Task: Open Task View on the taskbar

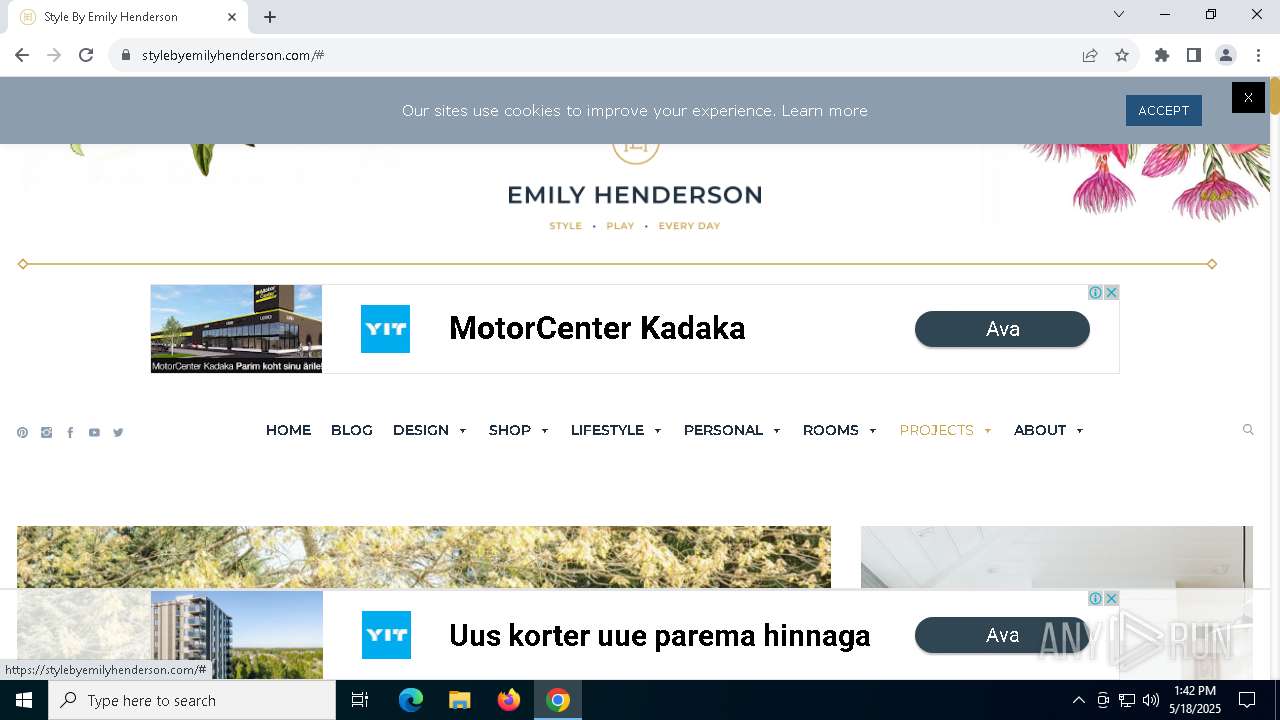Action: tap(360, 700)
